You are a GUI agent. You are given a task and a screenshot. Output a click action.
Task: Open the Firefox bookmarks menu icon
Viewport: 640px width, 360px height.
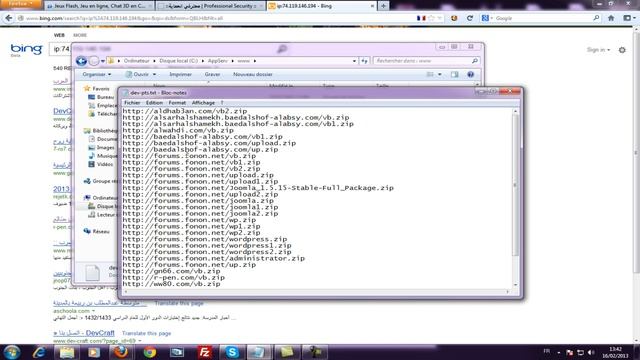[x=629, y=18]
